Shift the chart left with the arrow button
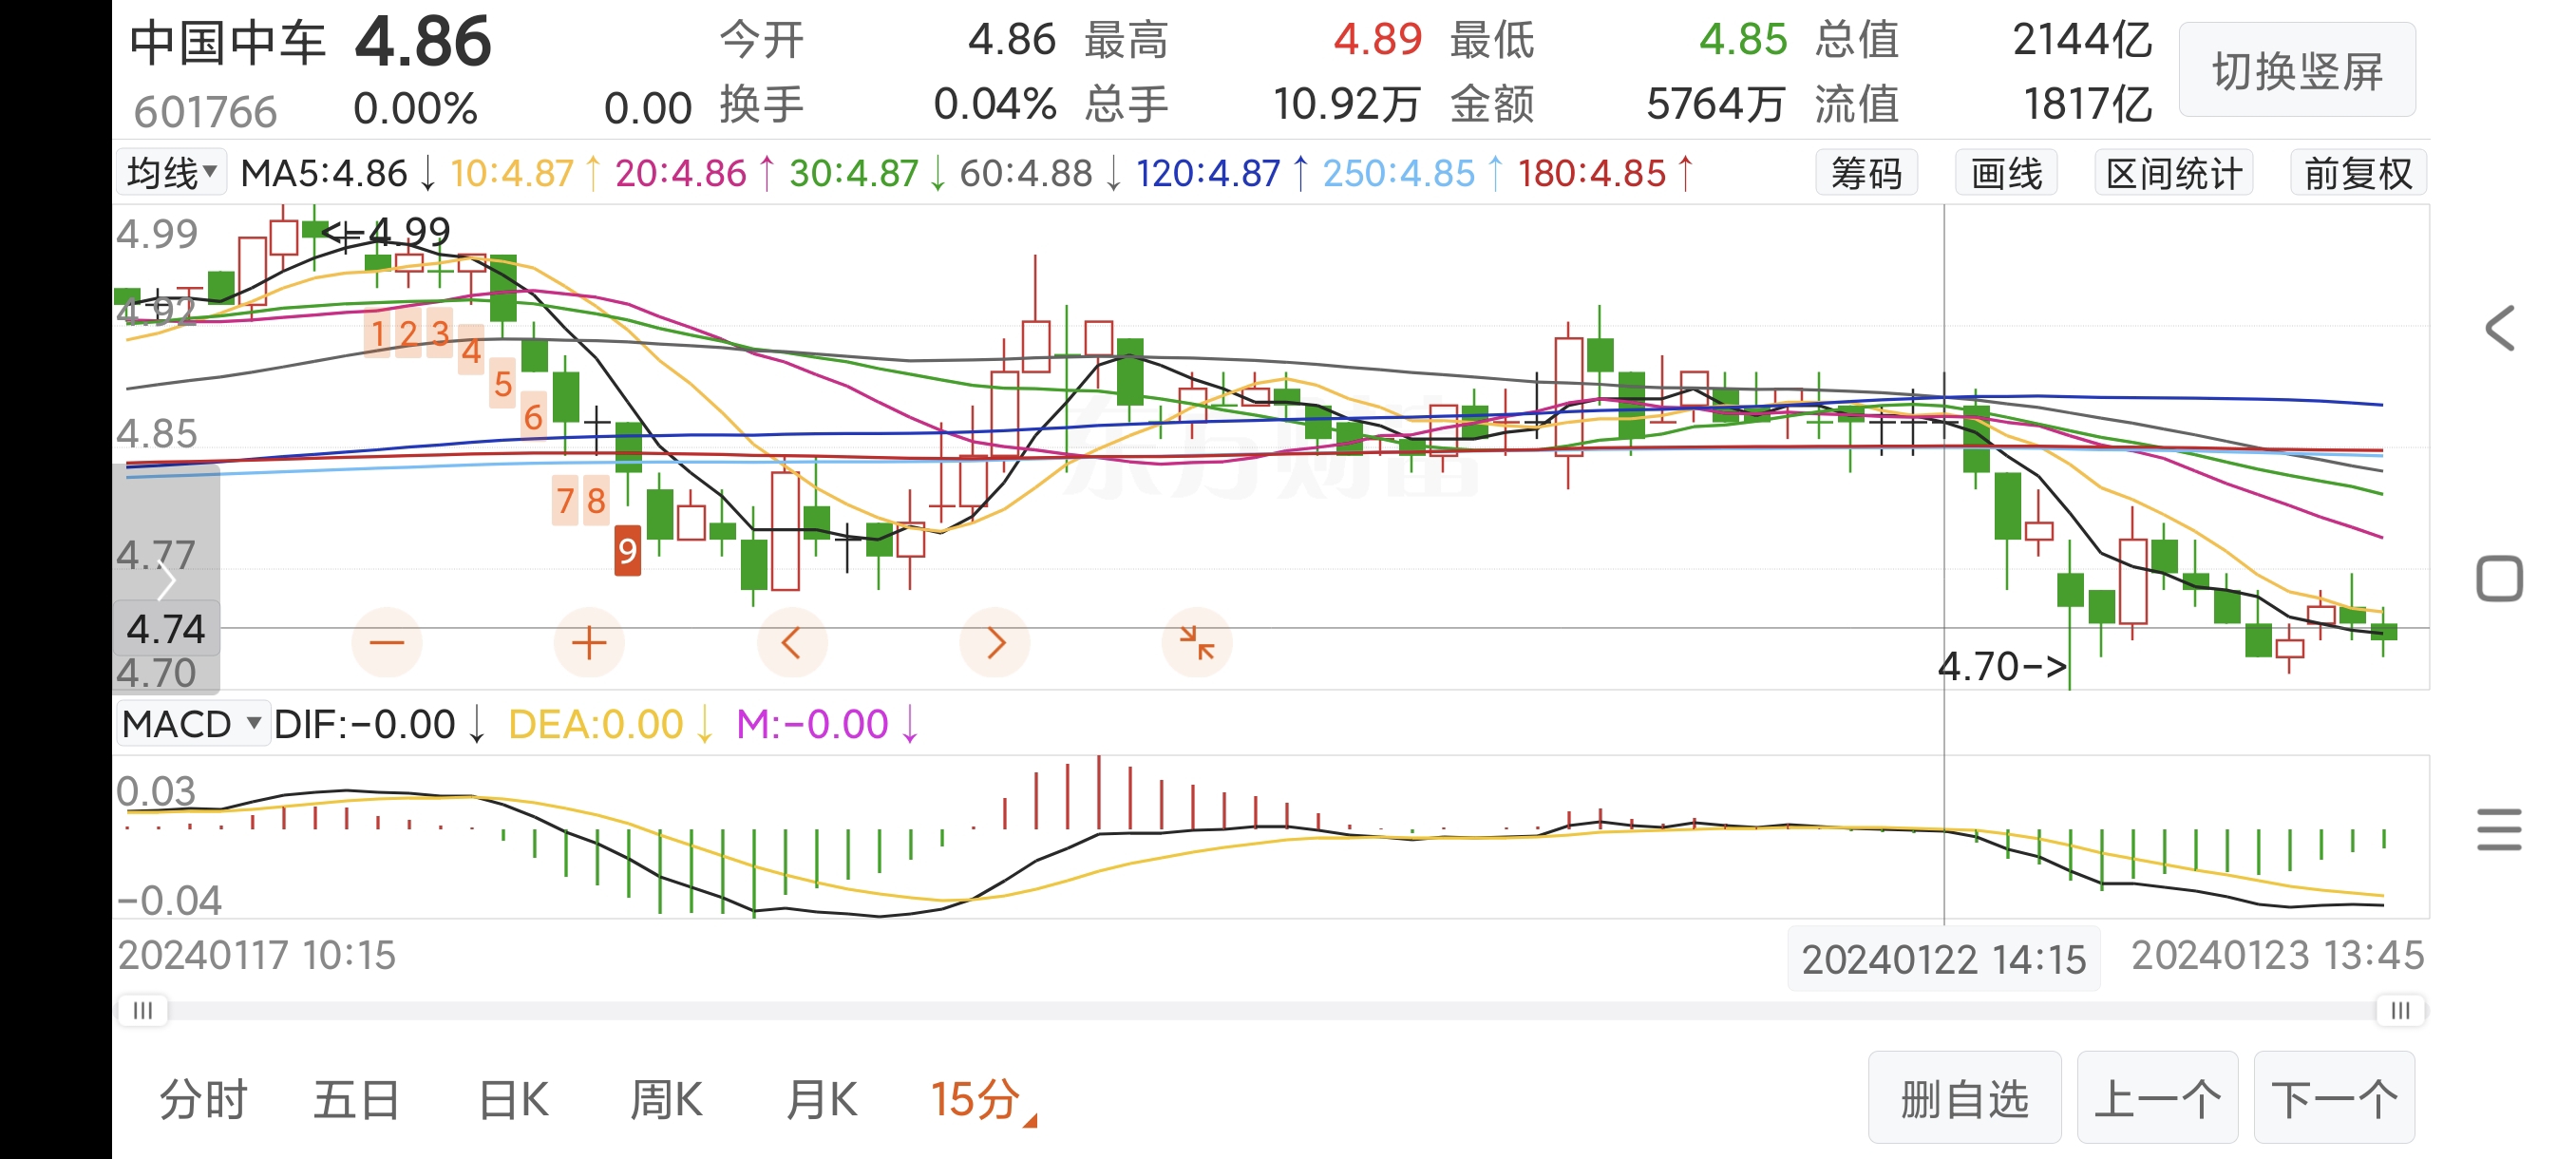The image size is (2576, 1159). pos(791,642)
